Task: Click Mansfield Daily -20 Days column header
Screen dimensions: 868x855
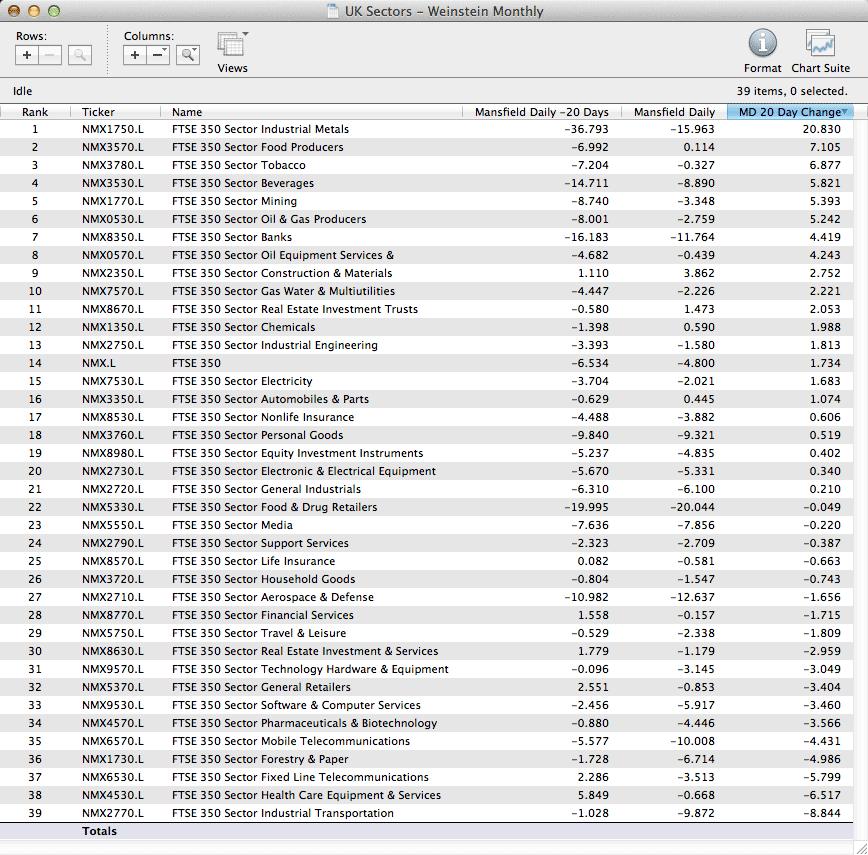Action: [540, 112]
